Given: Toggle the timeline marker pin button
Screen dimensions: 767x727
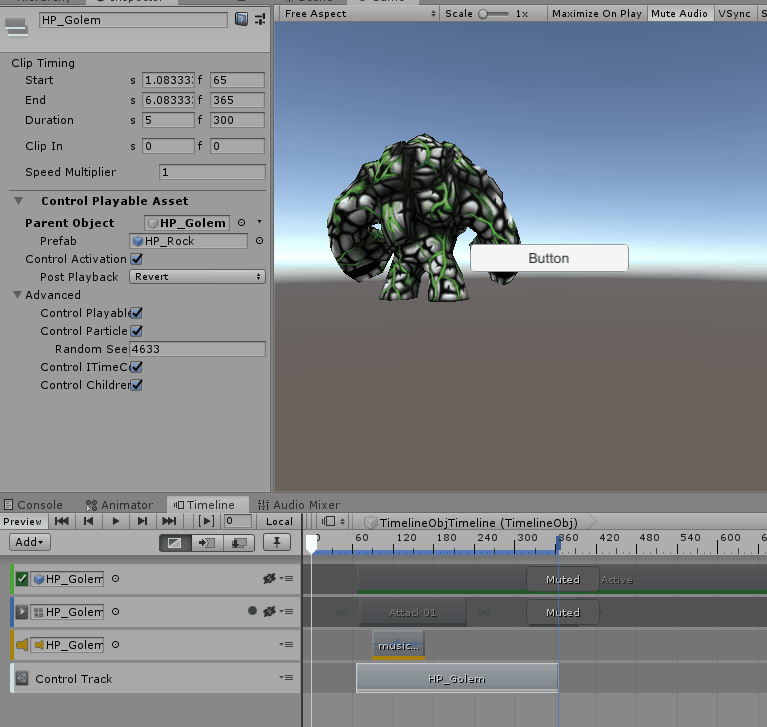Looking at the screenshot, I should (277, 542).
